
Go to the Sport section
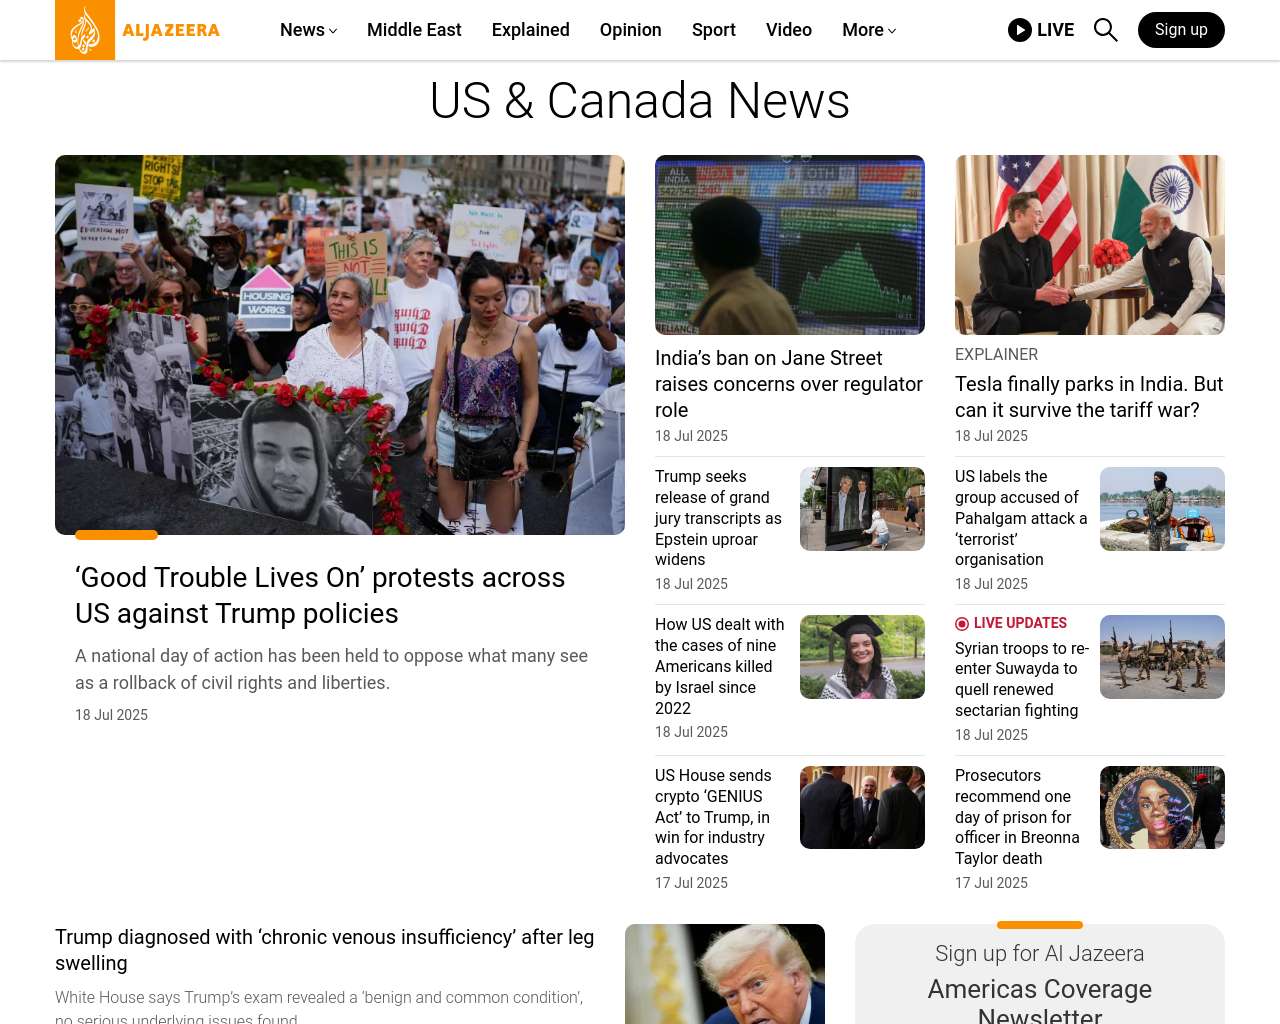tap(714, 30)
